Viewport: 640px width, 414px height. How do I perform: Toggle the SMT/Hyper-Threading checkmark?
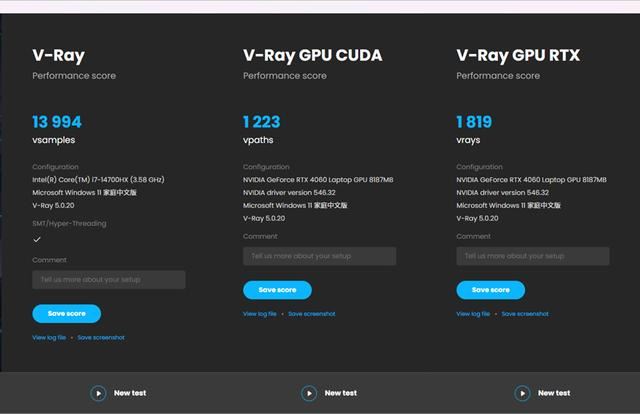point(37,240)
